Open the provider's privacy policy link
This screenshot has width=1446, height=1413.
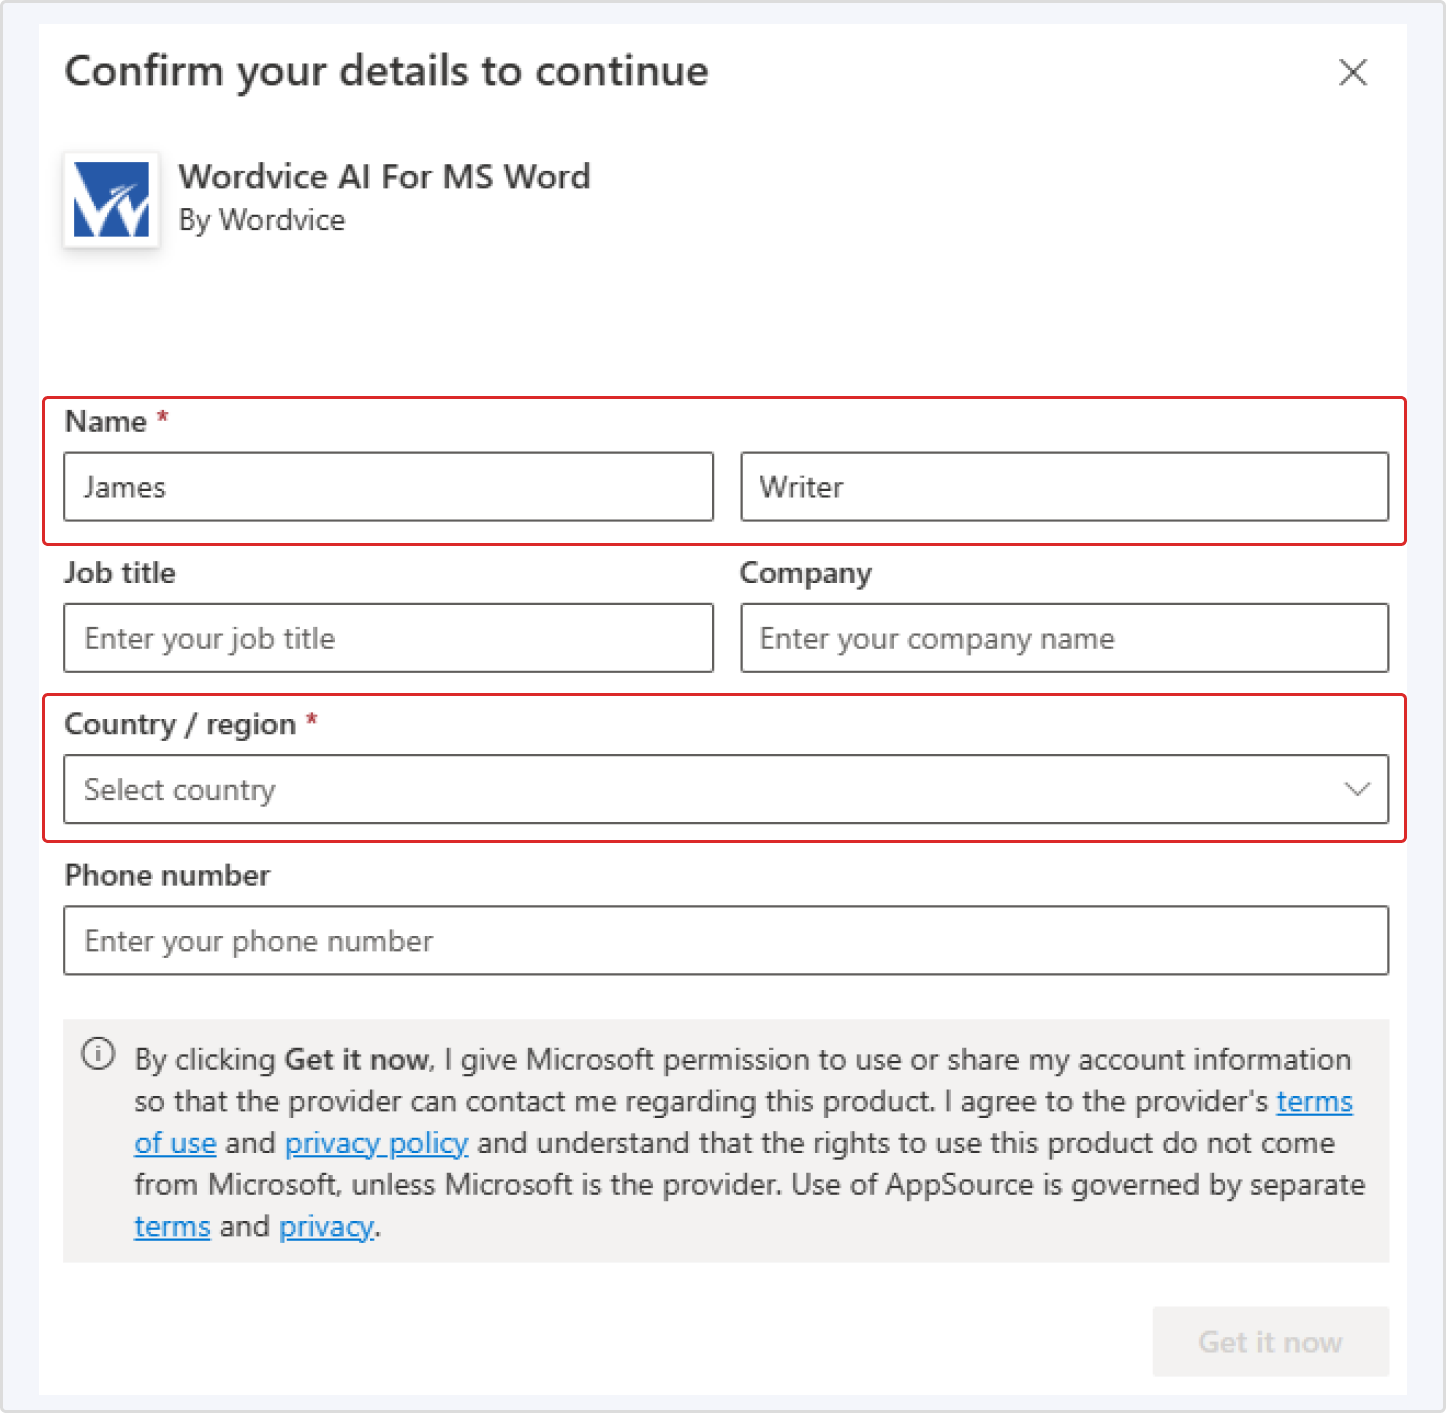[376, 1143]
